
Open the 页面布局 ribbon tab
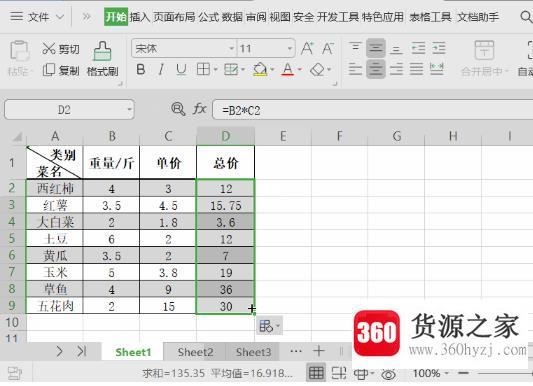(174, 17)
